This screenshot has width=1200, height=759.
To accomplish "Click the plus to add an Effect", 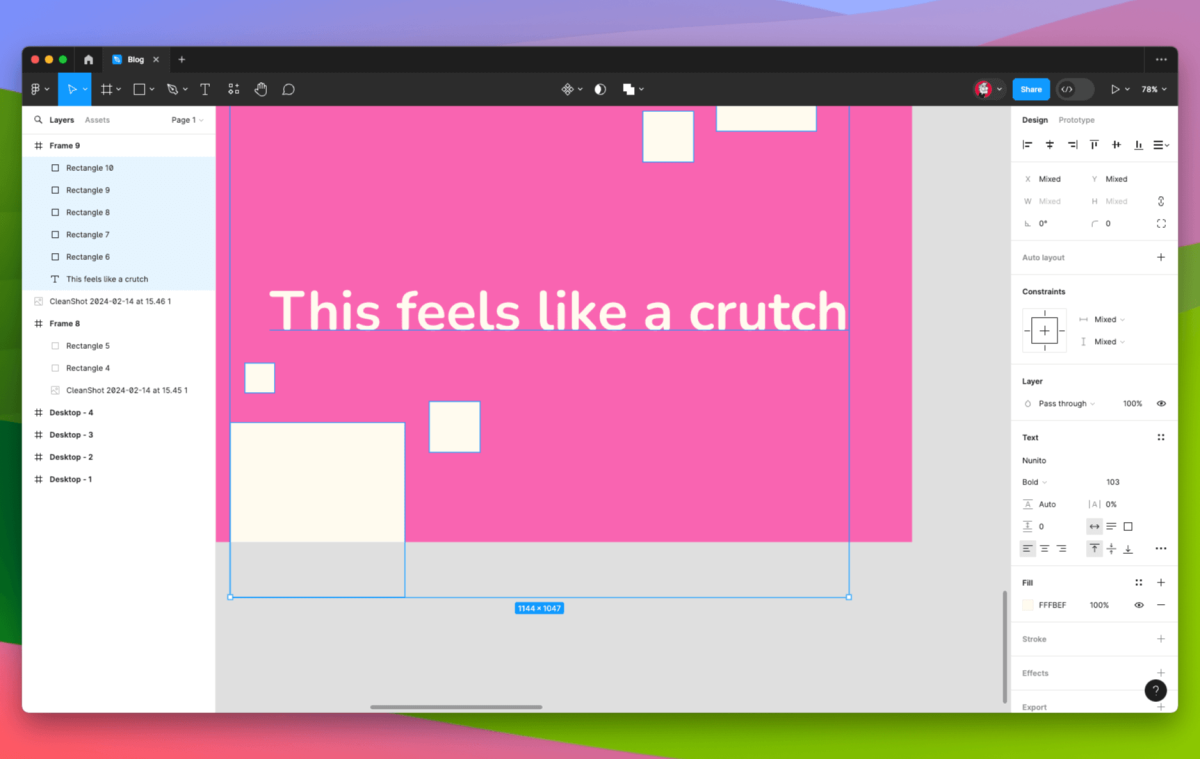I will click(x=1161, y=673).
